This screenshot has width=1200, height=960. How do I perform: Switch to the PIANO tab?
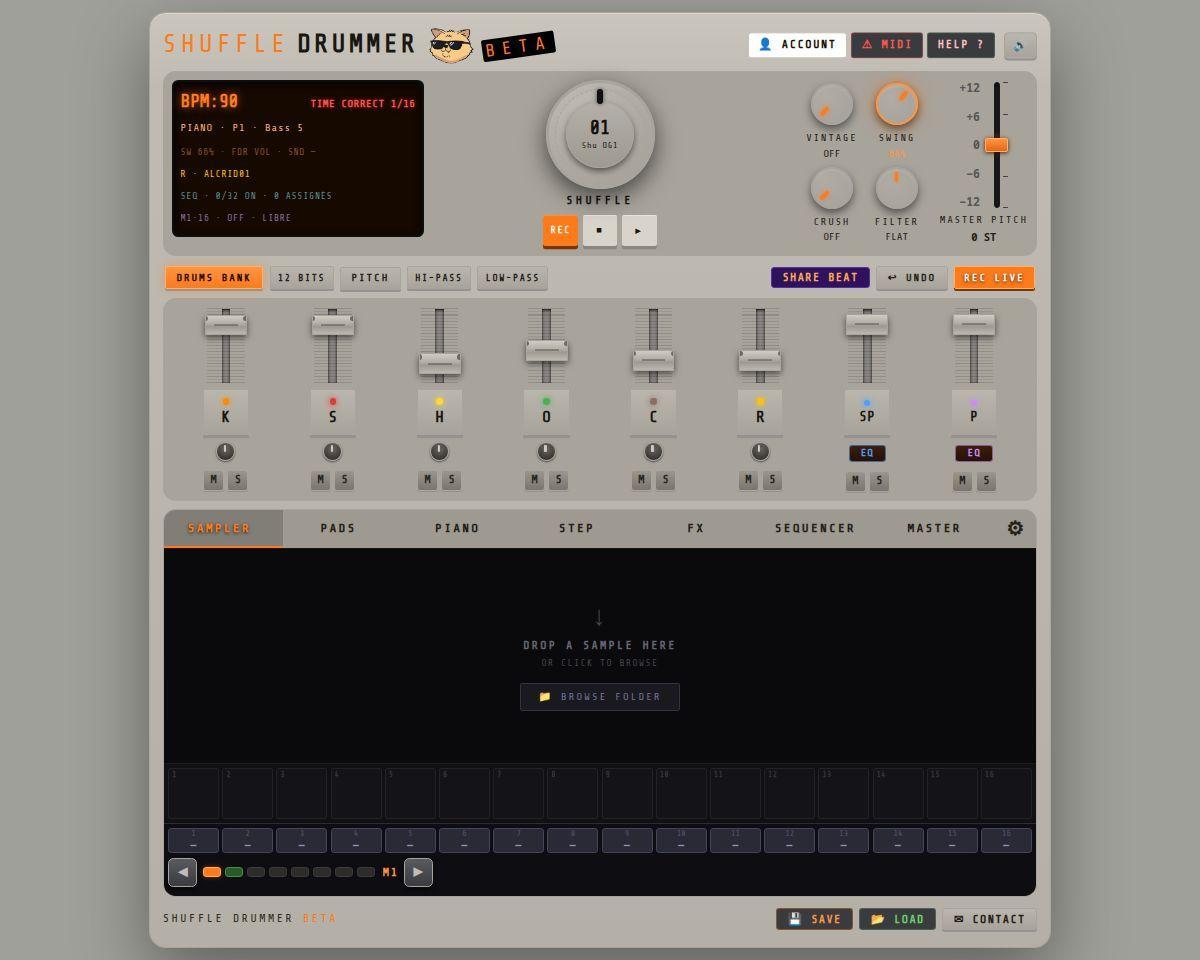(457, 528)
